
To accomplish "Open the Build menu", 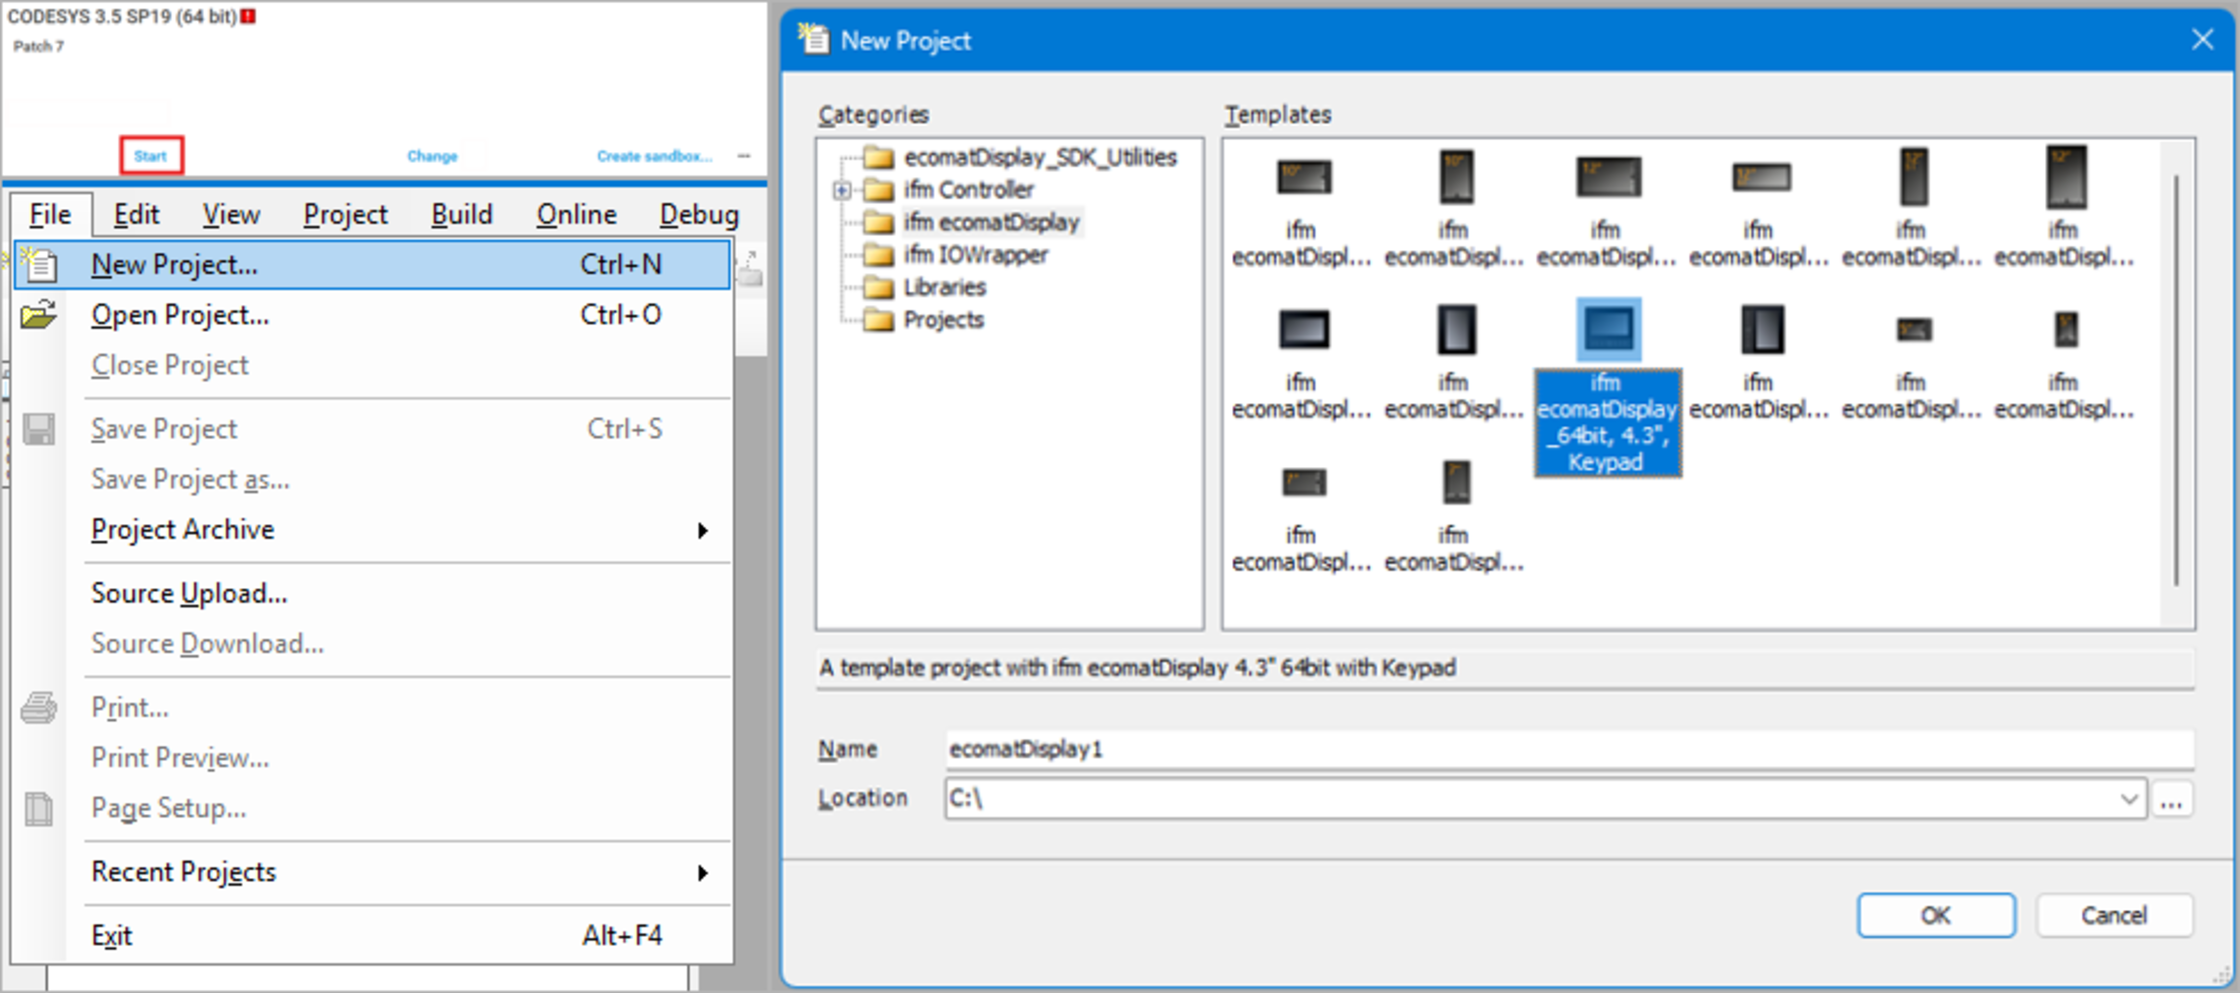I will click(462, 214).
